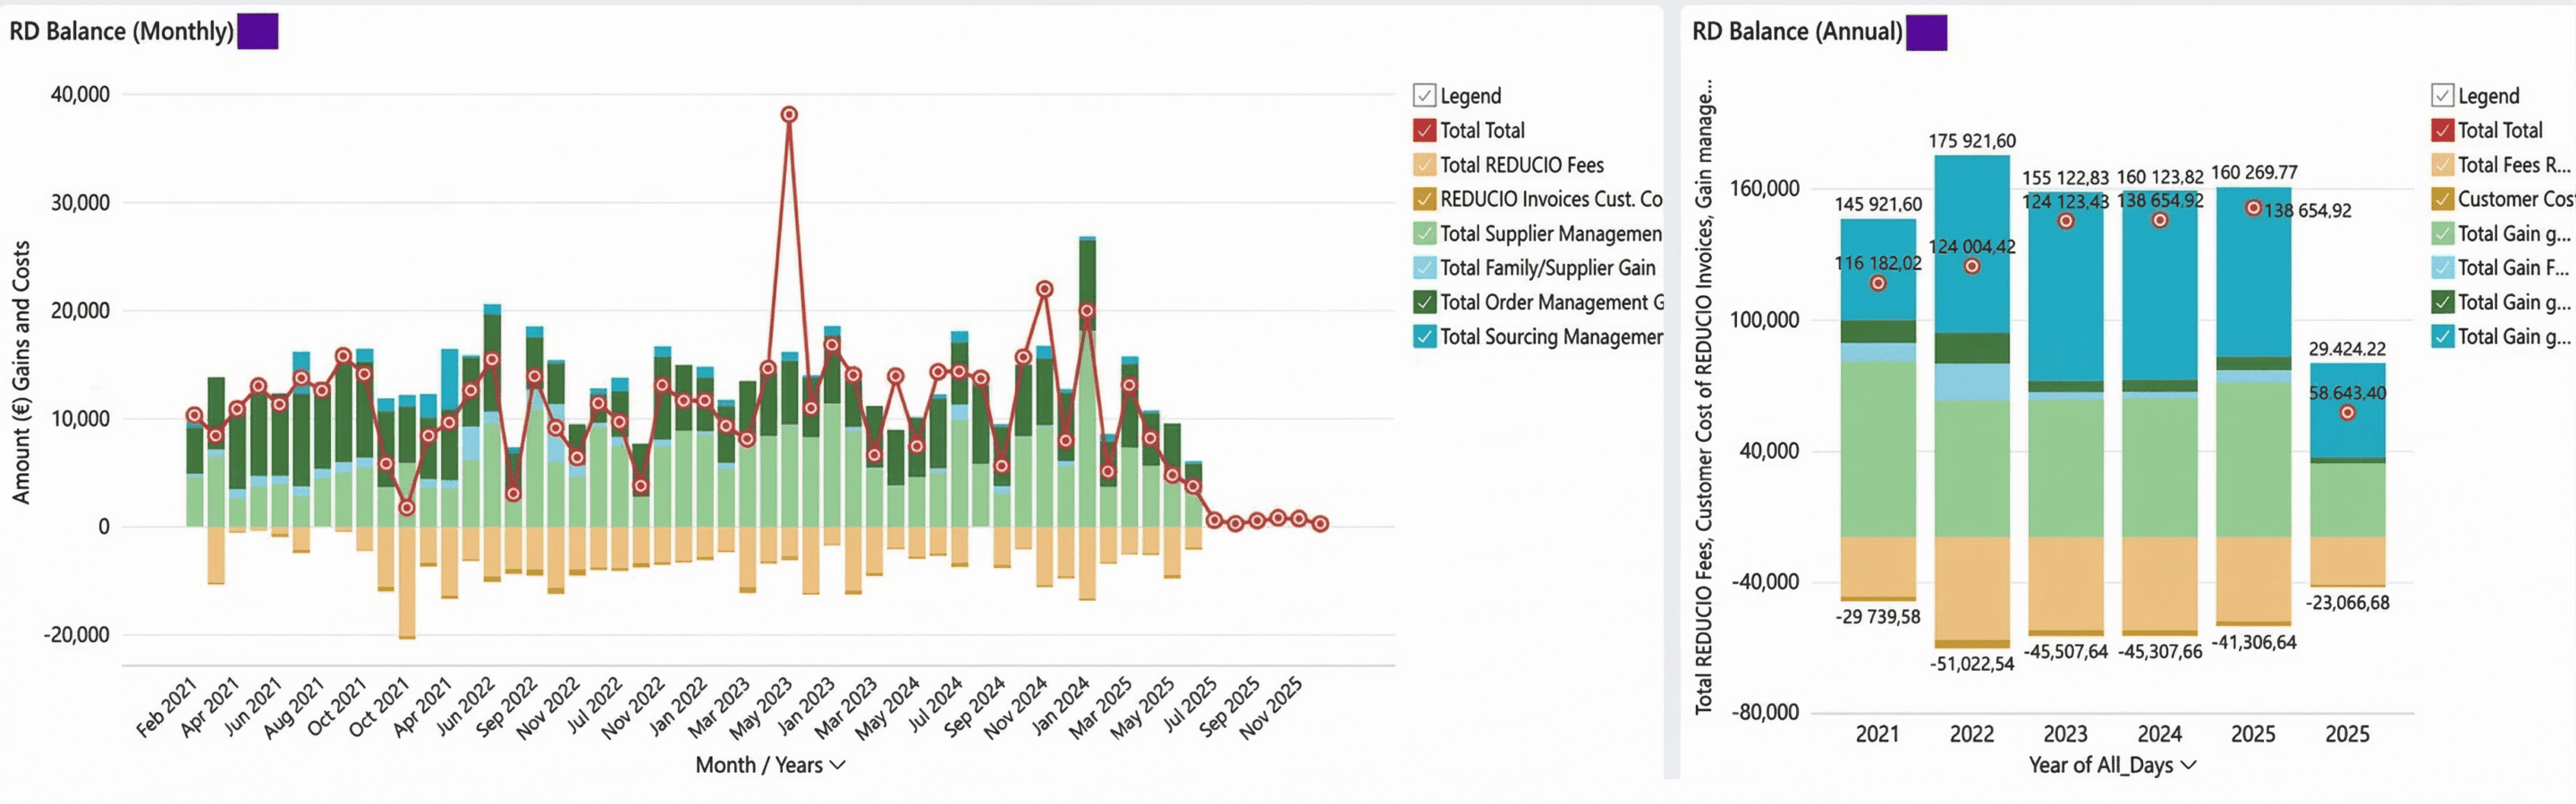Toggle Total Total in annual legend
Image resolution: width=2576 pixels, height=804 pixels.
pos(2442,130)
